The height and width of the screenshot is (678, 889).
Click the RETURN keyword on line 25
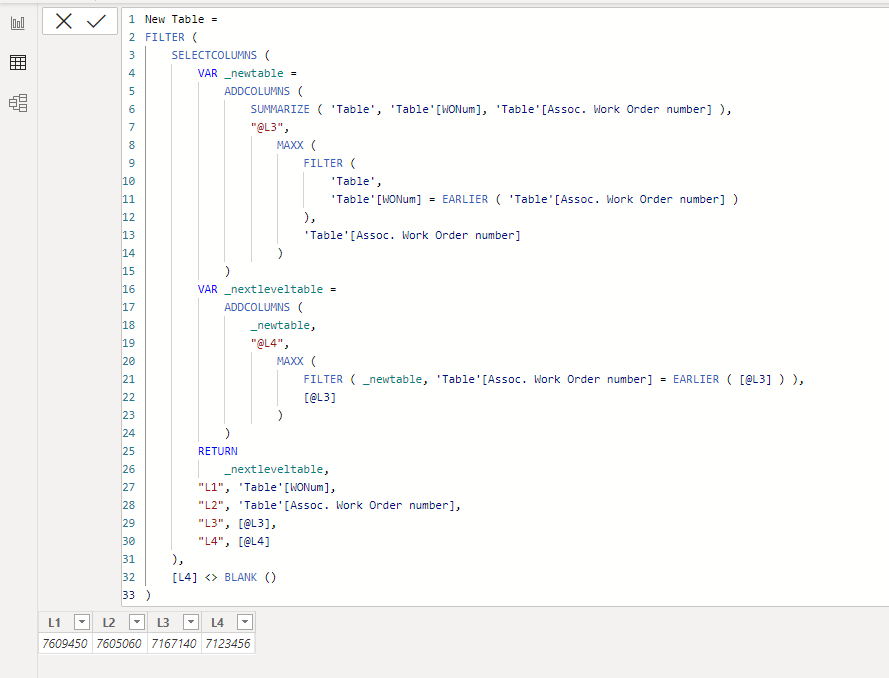click(x=218, y=451)
